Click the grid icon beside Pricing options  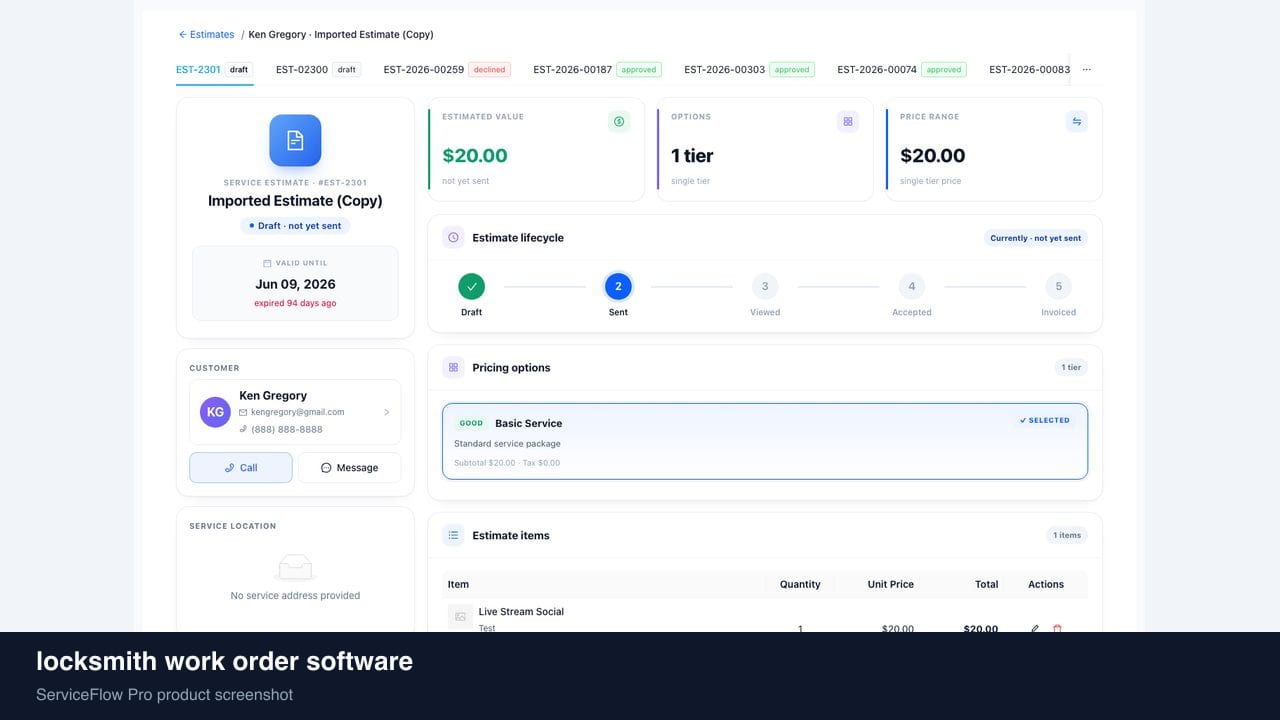453,368
